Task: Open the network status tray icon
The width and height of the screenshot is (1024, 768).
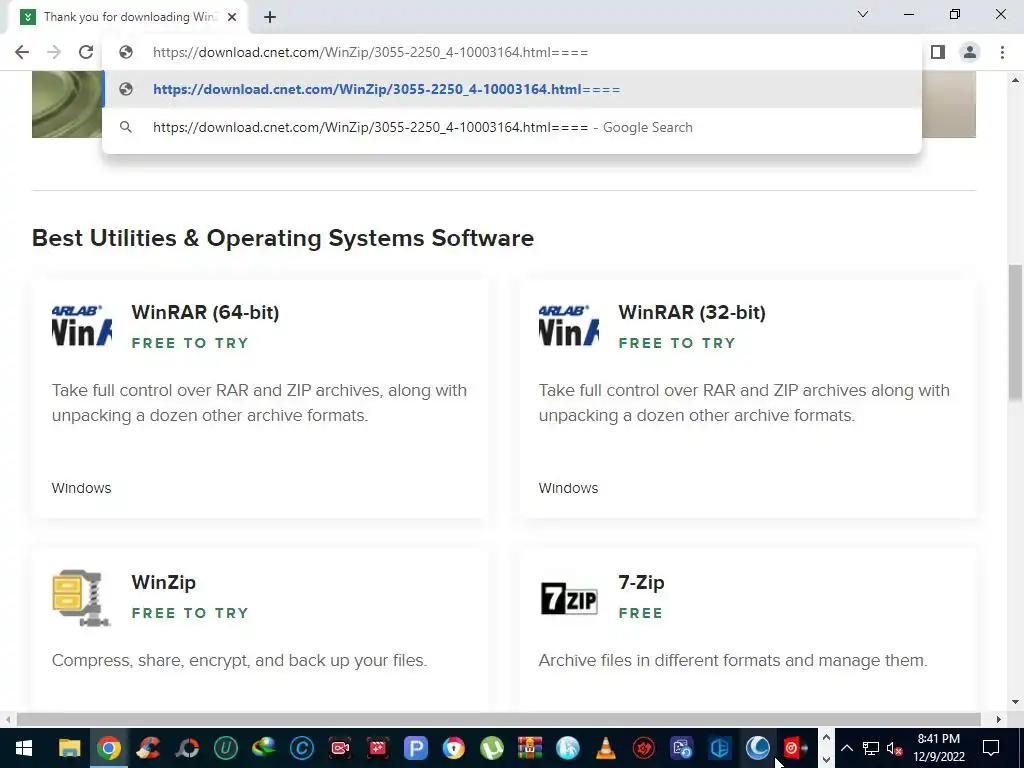Action: pyautogui.click(x=871, y=748)
